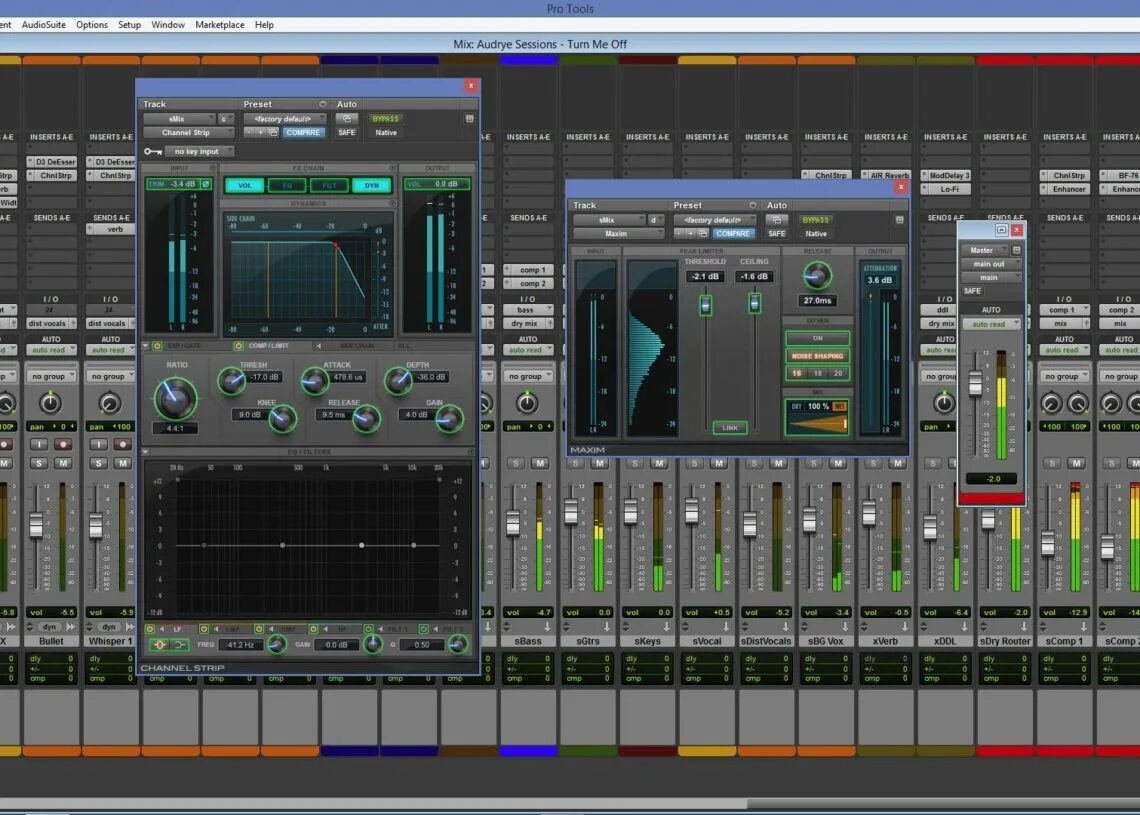
Task: Click the plus next-preset button in Maxim
Action: coord(691,233)
